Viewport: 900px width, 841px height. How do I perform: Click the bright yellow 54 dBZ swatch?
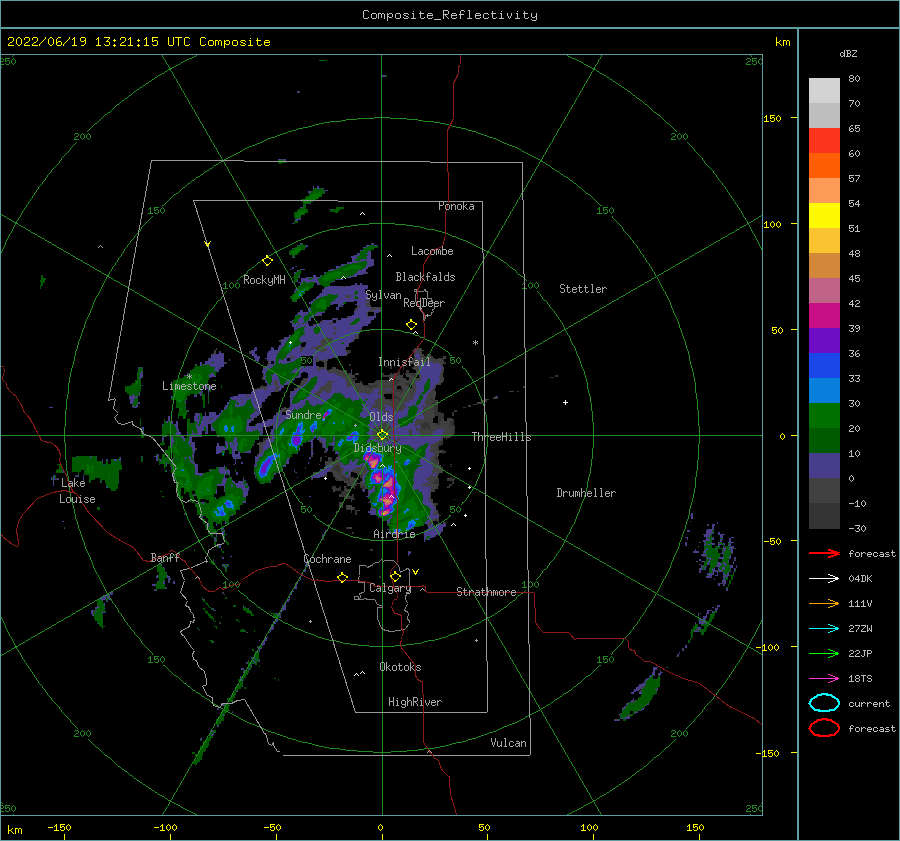click(x=824, y=215)
